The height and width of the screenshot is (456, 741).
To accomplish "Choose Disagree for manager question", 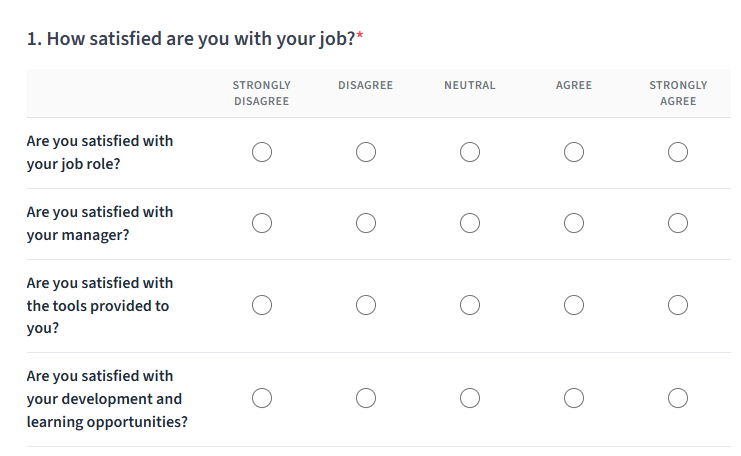I will pos(366,223).
